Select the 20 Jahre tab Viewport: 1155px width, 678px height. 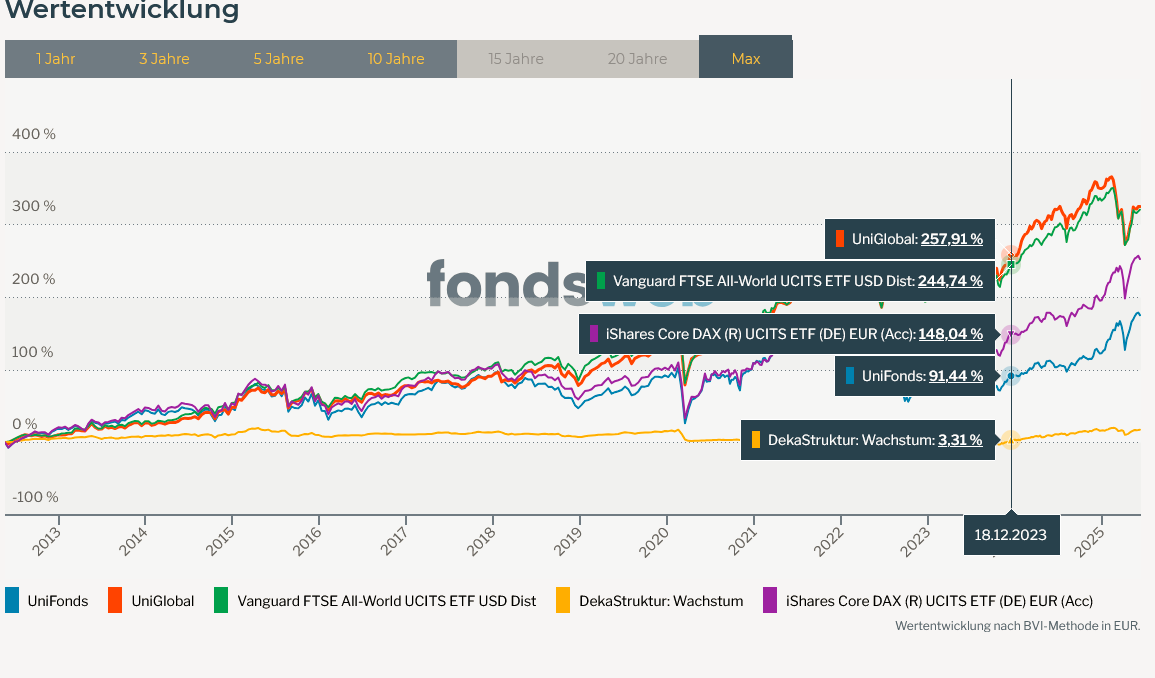click(637, 59)
